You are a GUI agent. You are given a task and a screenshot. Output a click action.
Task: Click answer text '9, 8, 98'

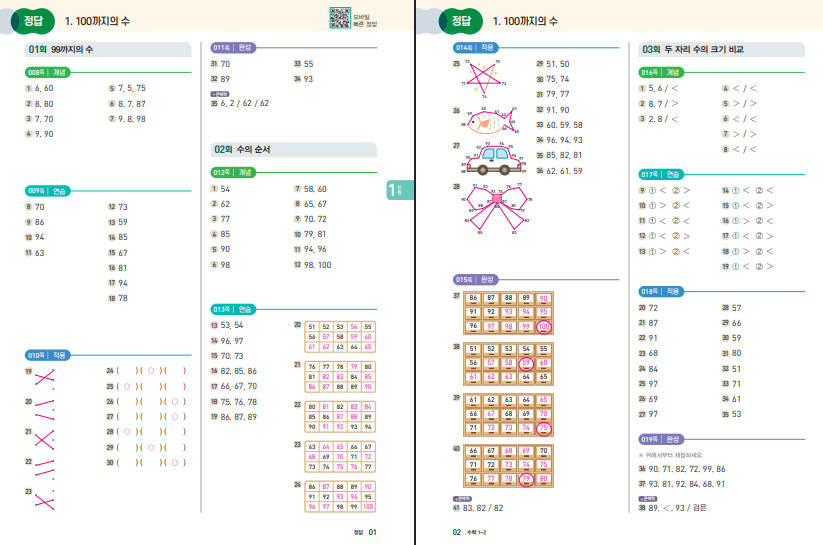coord(132,119)
